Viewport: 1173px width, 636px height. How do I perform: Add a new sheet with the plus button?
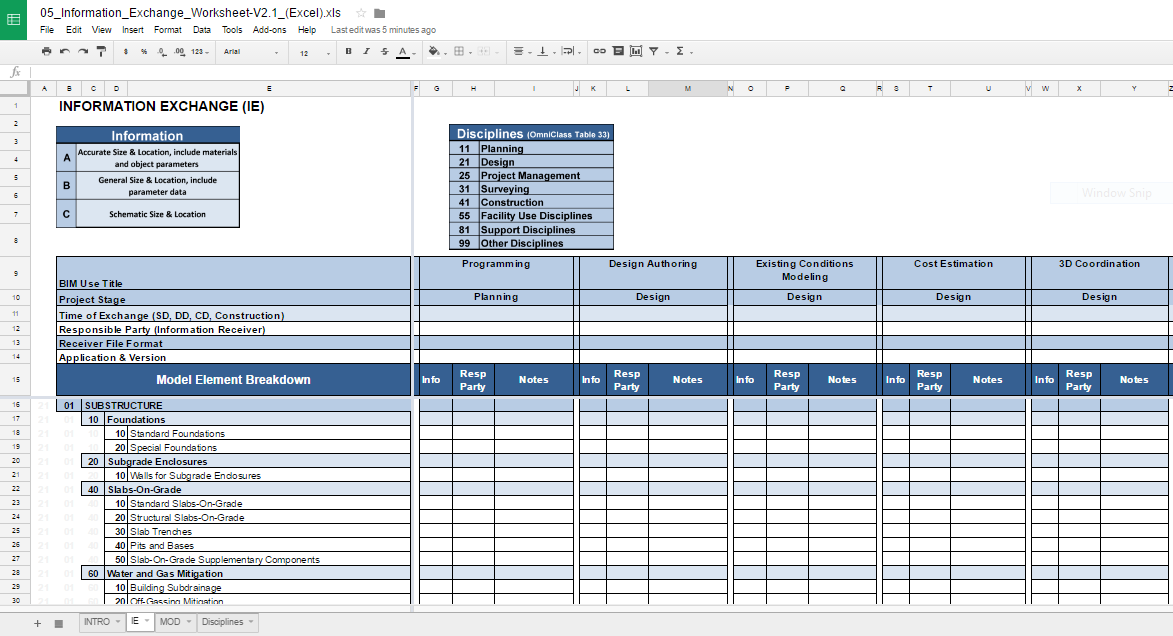coord(36,622)
